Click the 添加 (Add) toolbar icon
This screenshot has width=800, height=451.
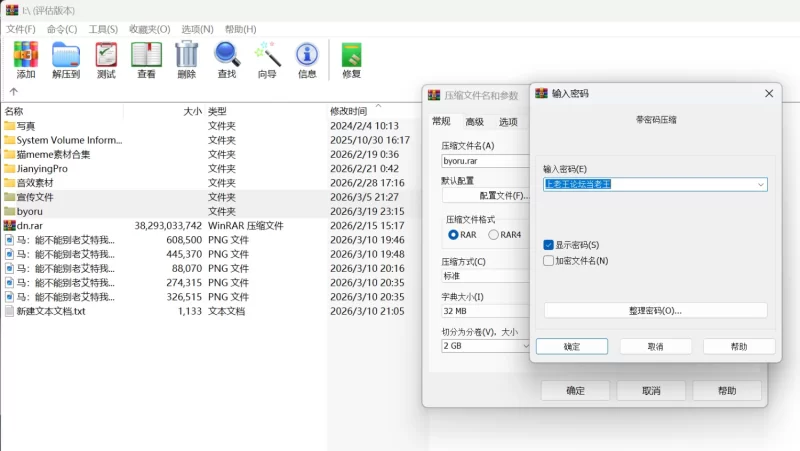tap(26, 59)
